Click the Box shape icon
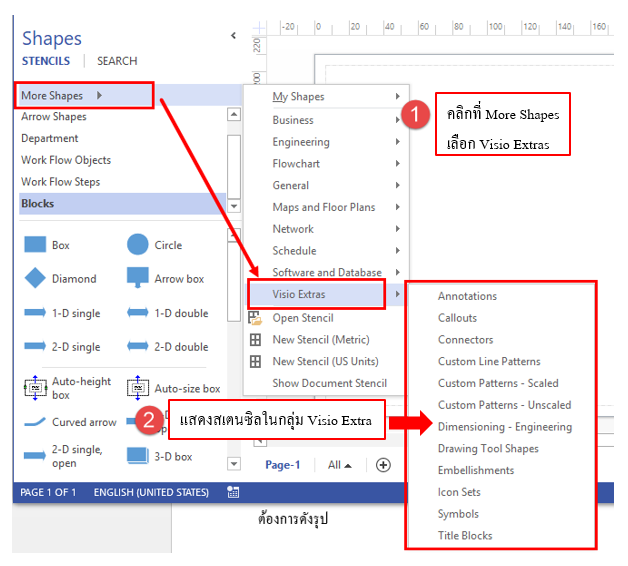 (x=35, y=245)
